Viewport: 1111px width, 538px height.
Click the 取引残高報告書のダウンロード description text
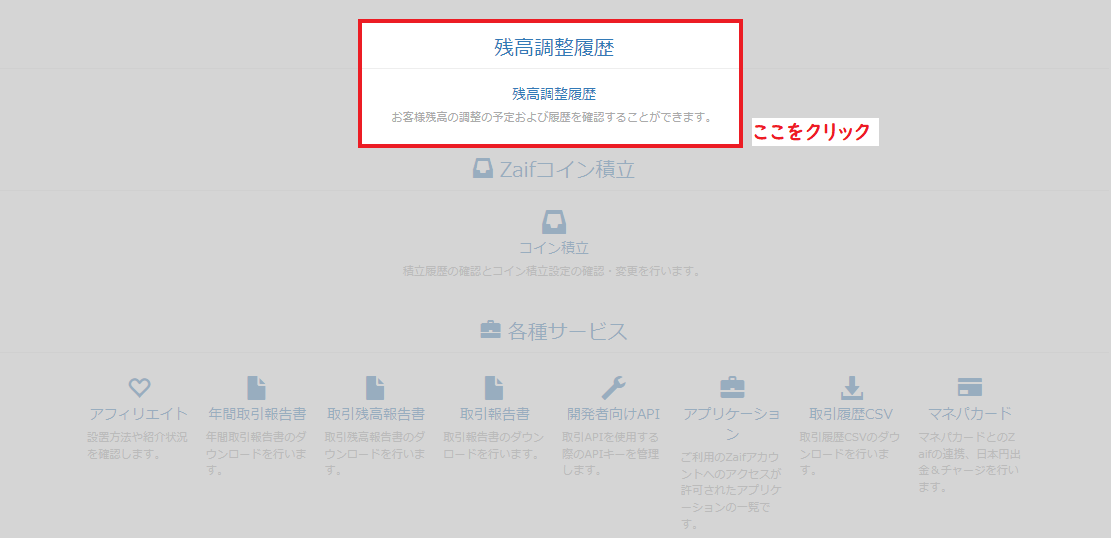376,453
